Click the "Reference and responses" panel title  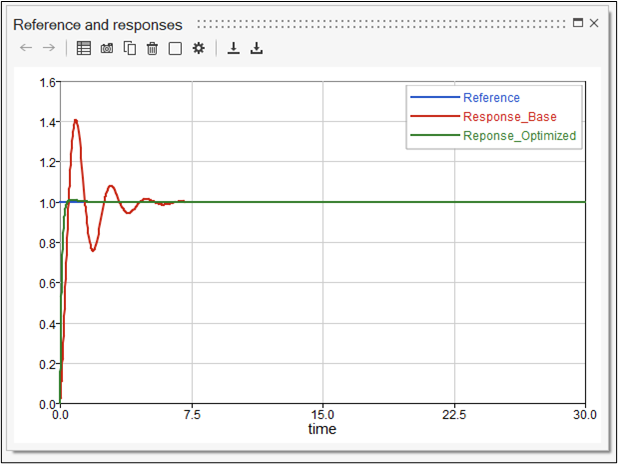tap(98, 24)
